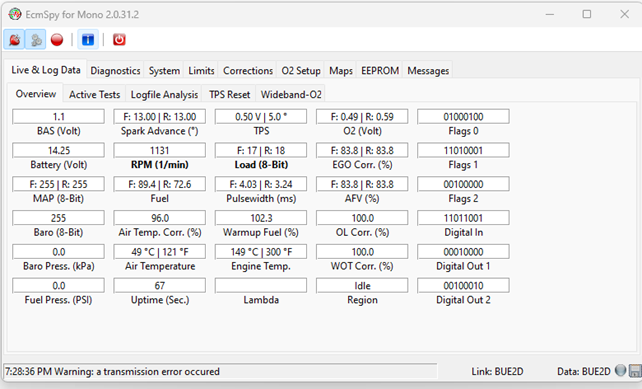This screenshot has height=389, width=642.
Task: Switch to the Maps tab
Action: (341, 71)
